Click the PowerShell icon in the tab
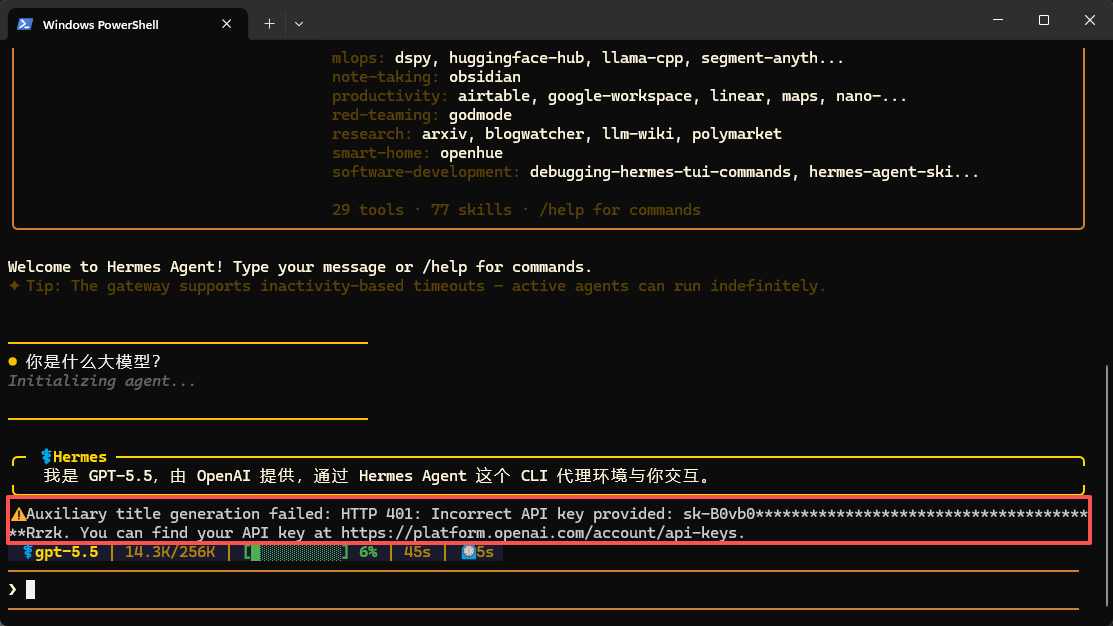Image resolution: width=1113 pixels, height=626 pixels. coord(25,24)
